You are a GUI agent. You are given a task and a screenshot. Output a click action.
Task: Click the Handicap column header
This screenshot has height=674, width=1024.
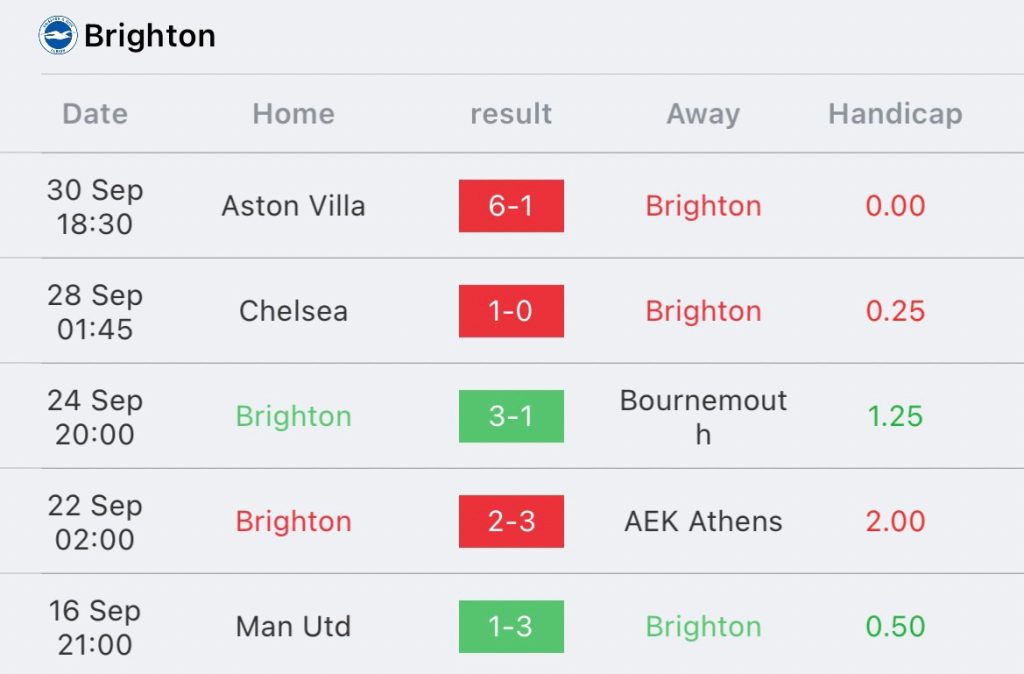pos(895,114)
